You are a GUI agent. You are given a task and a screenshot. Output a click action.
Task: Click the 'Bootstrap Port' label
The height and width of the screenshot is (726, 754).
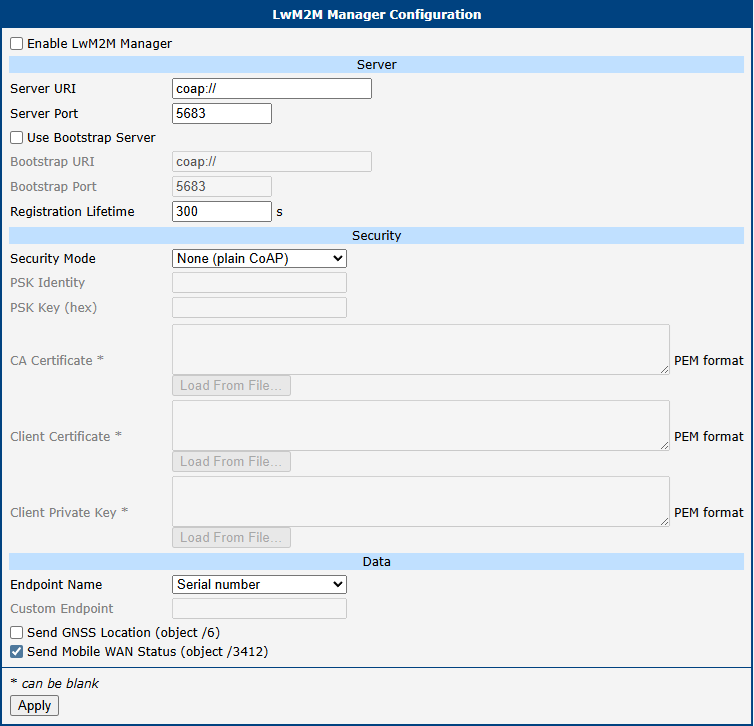pyautogui.click(x=53, y=187)
